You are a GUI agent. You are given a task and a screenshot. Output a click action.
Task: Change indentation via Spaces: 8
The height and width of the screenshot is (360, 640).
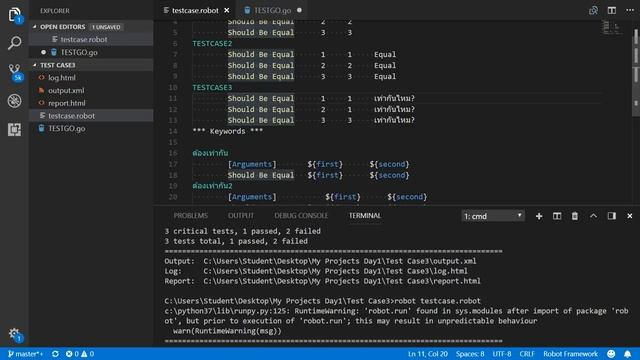[x=470, y=354]
